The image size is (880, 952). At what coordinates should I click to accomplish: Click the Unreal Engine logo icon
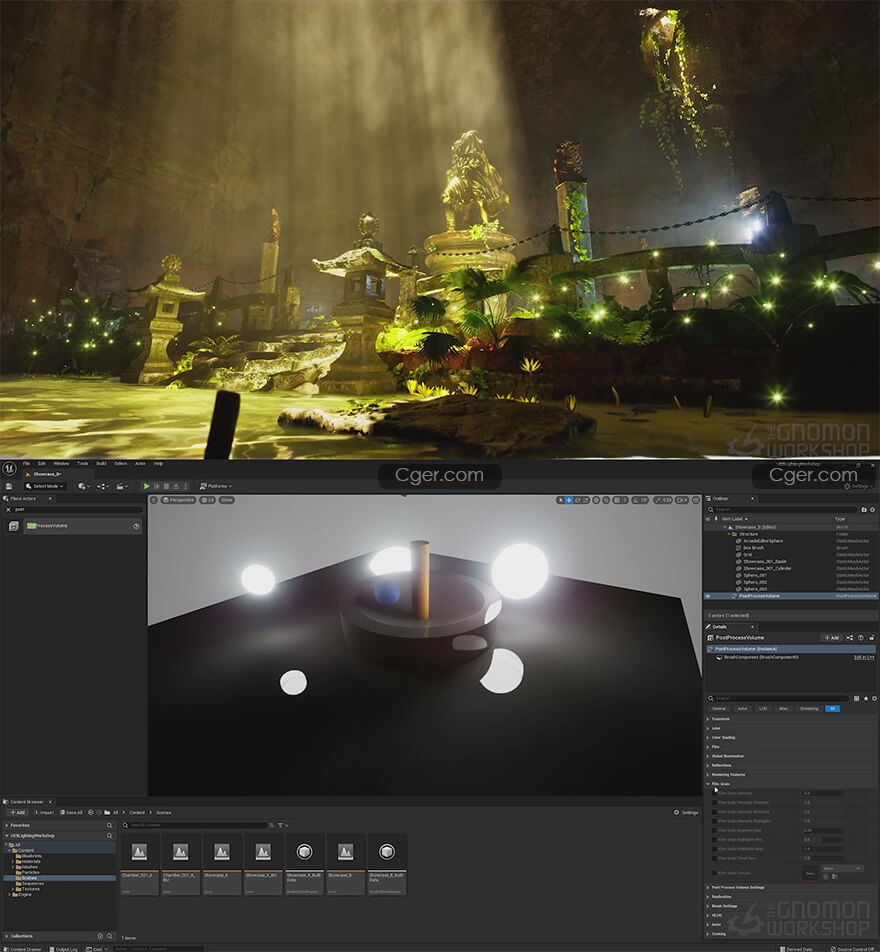(x=9, y=469)
